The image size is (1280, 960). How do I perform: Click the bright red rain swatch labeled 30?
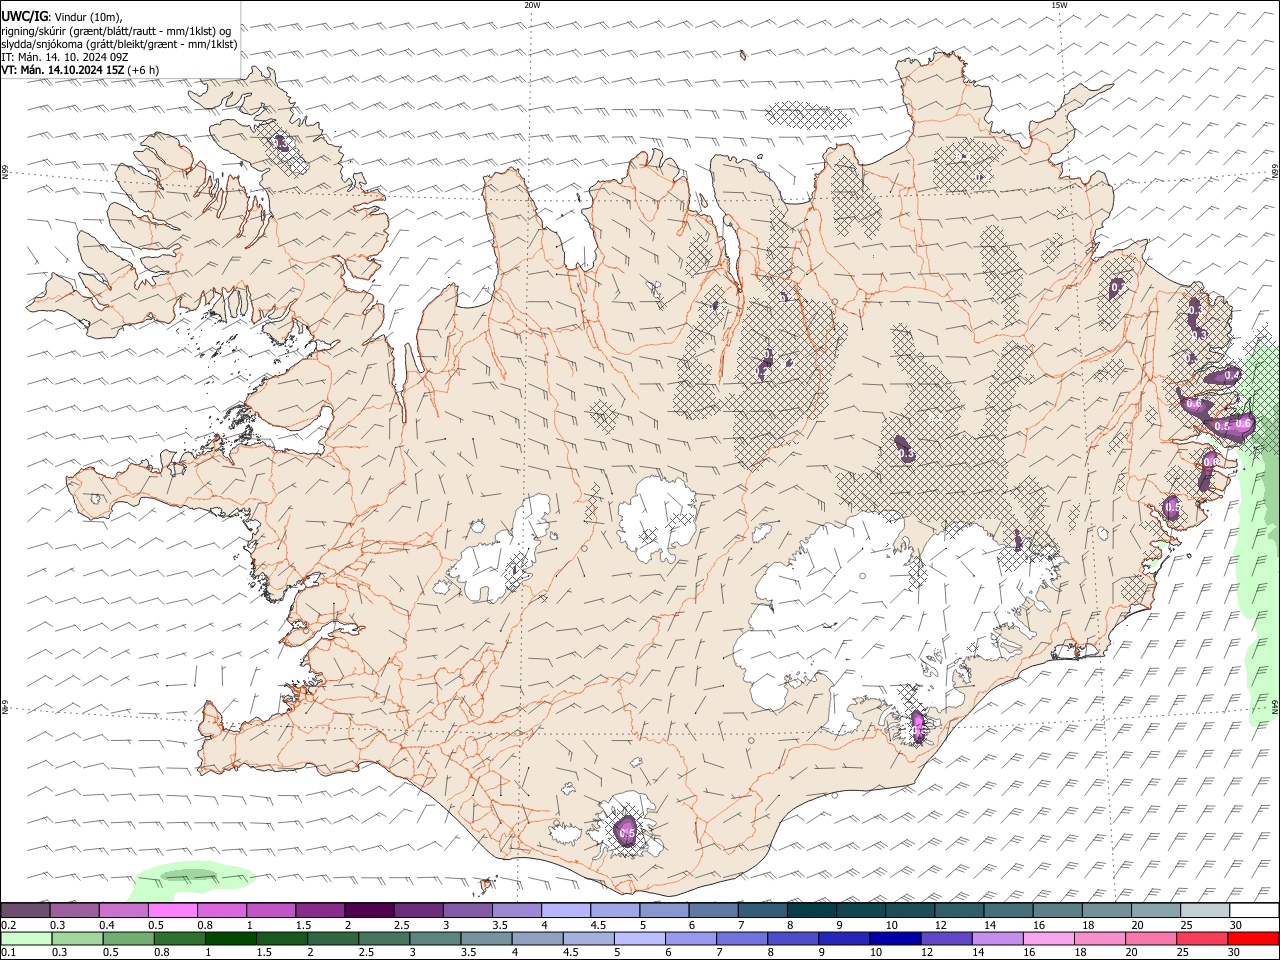click(x=1253, y=938)
